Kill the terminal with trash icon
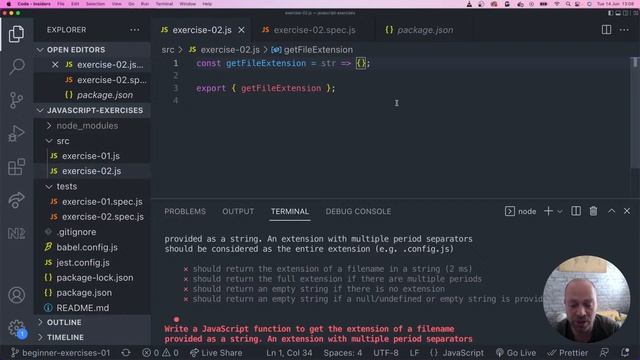Viewport: 640px width, 360px height. pos(593,211)
